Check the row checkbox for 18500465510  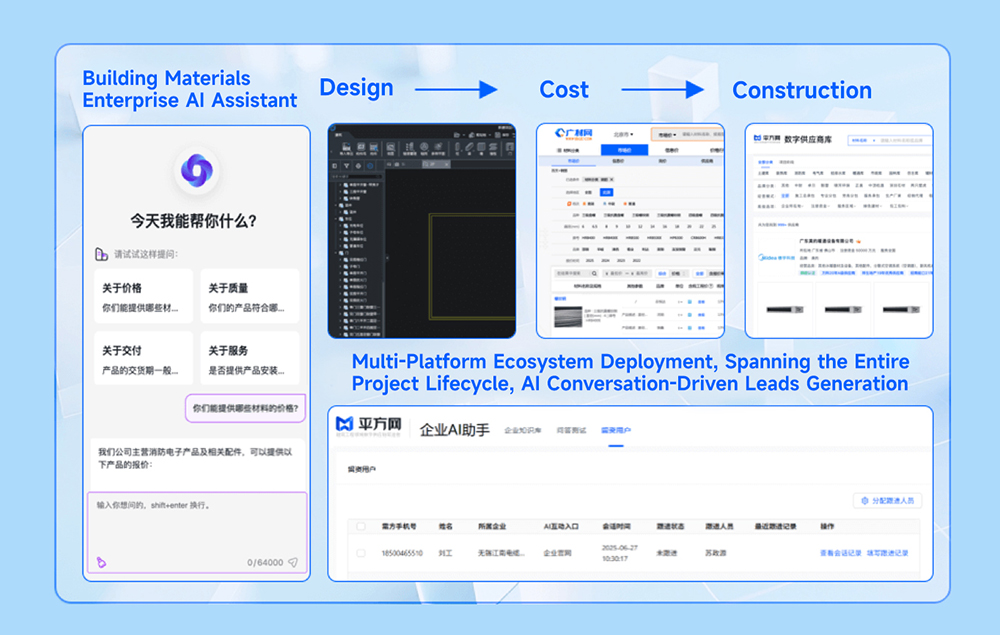(x=360, y=553)
